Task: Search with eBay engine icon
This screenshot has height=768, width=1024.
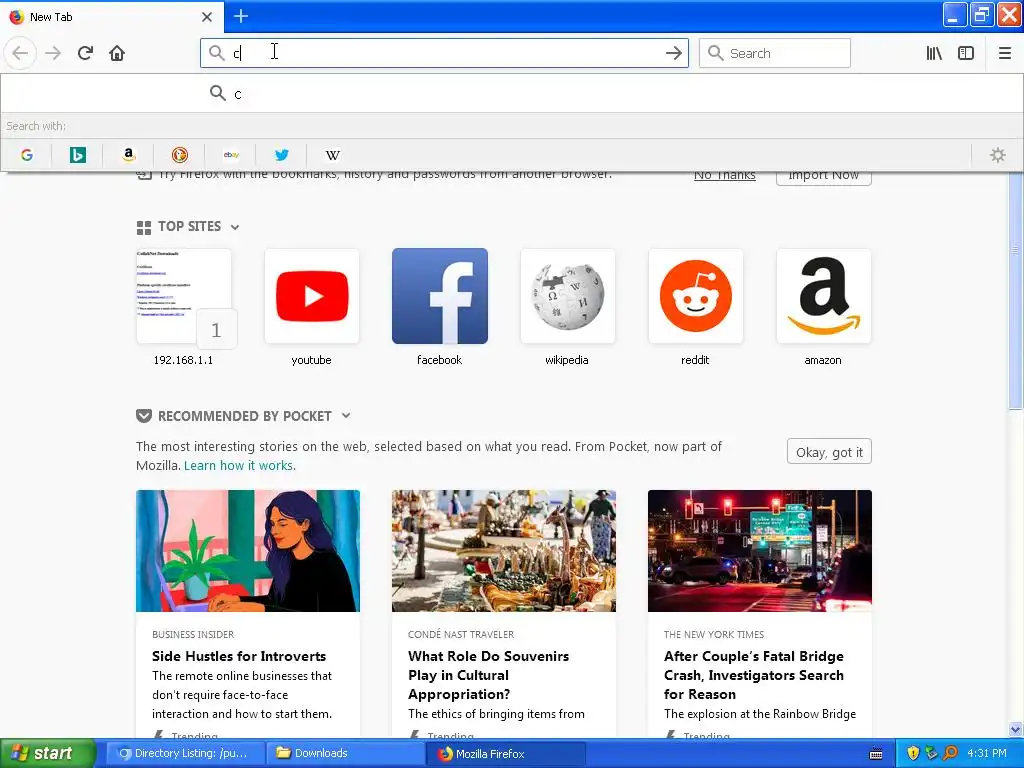Action: click(231, 155)
